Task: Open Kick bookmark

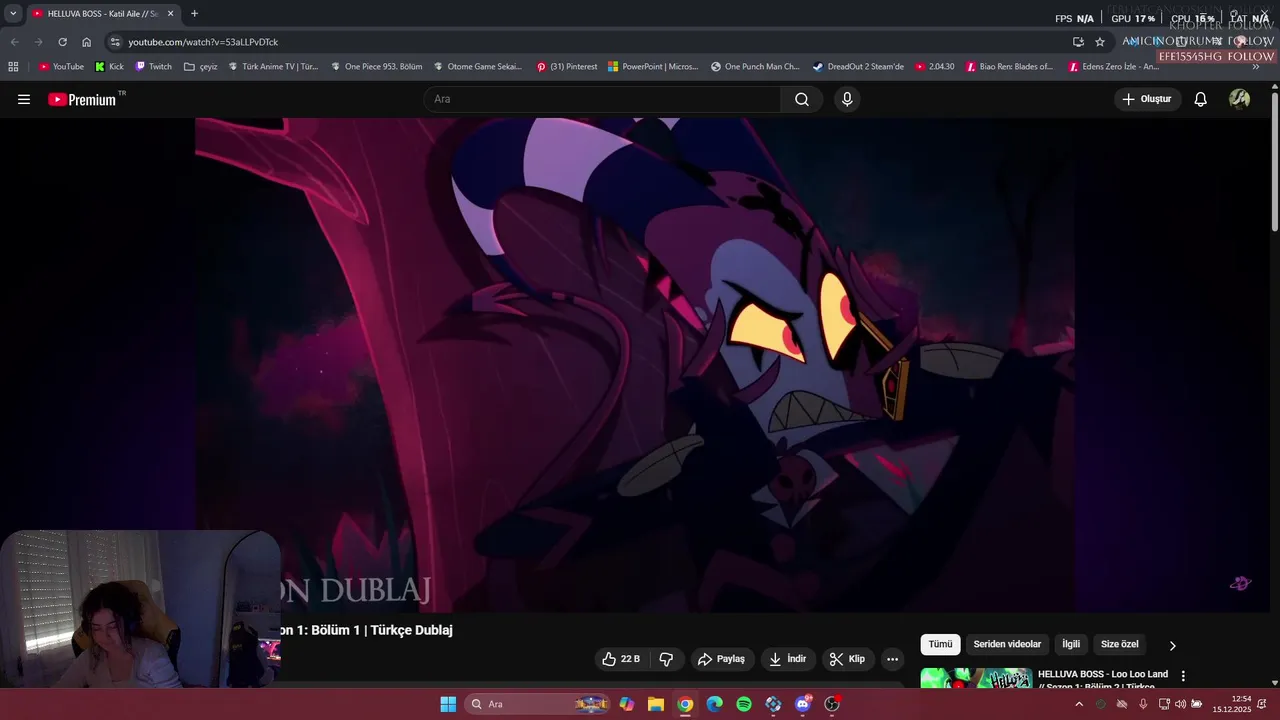Action: [x=109, y=67]
